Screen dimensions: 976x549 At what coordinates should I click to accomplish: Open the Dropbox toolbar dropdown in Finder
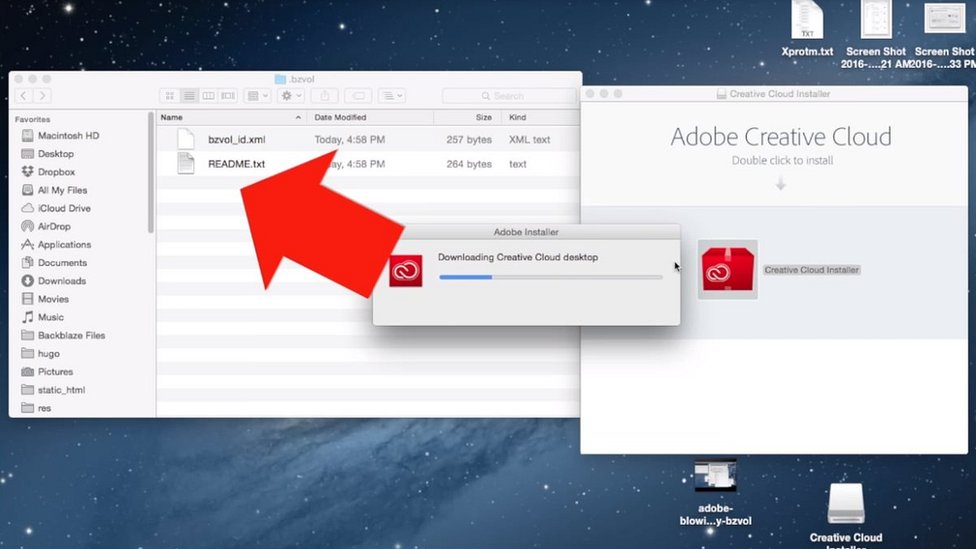tap(392, 96)
